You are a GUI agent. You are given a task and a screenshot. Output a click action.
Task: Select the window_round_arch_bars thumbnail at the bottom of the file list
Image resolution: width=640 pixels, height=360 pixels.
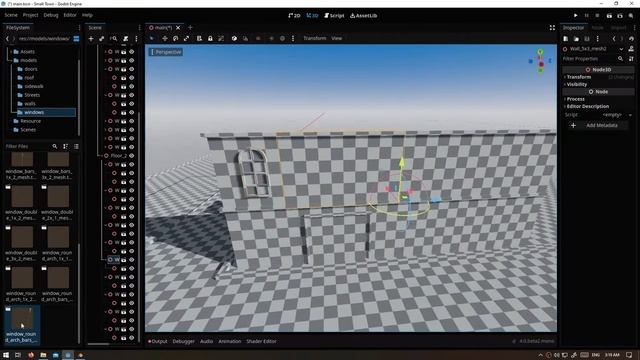pos(22,325)
